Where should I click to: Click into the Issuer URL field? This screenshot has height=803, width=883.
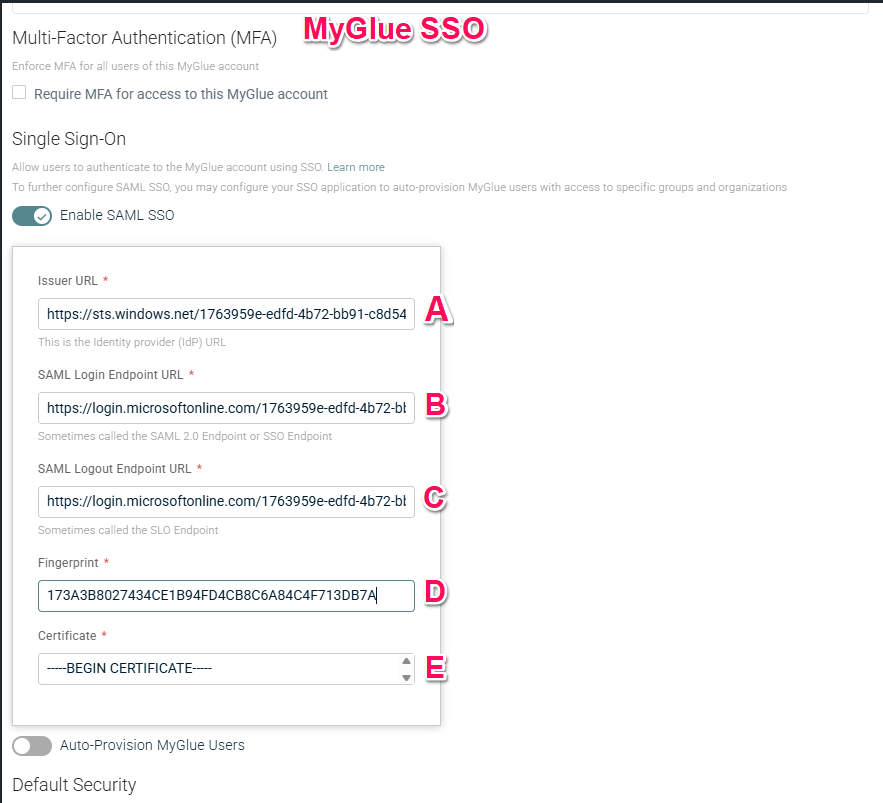tap(226, 314)
